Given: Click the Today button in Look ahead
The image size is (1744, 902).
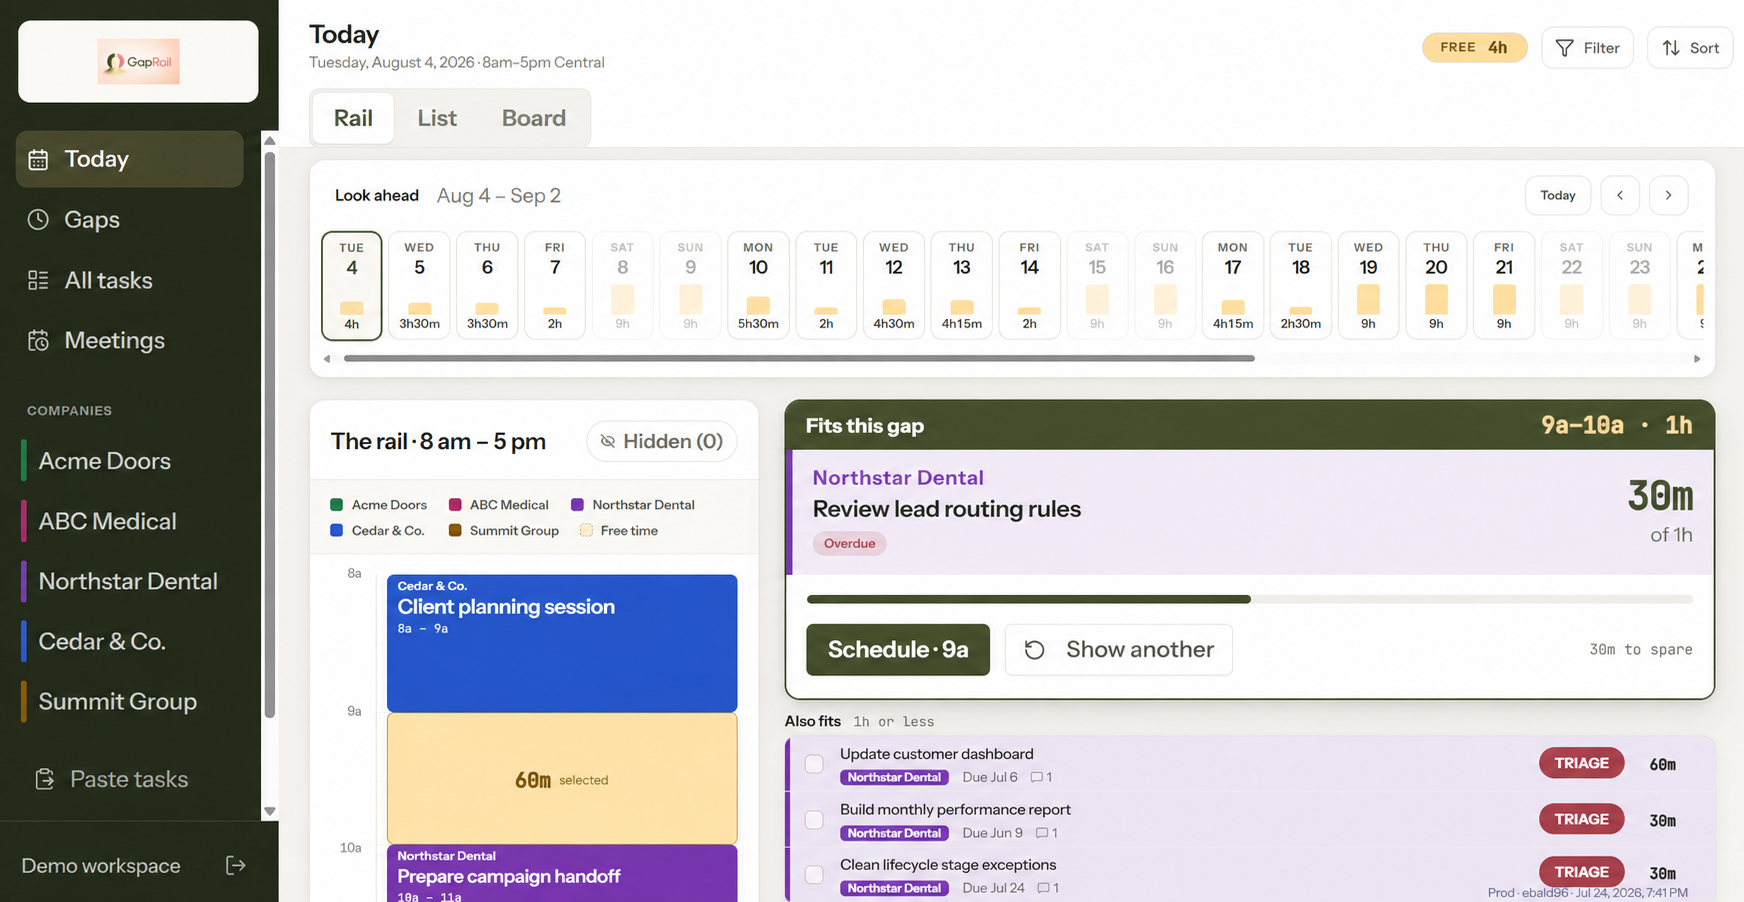Looking at the screenshot, I should pyautogui.click(x=1557, y=195).
